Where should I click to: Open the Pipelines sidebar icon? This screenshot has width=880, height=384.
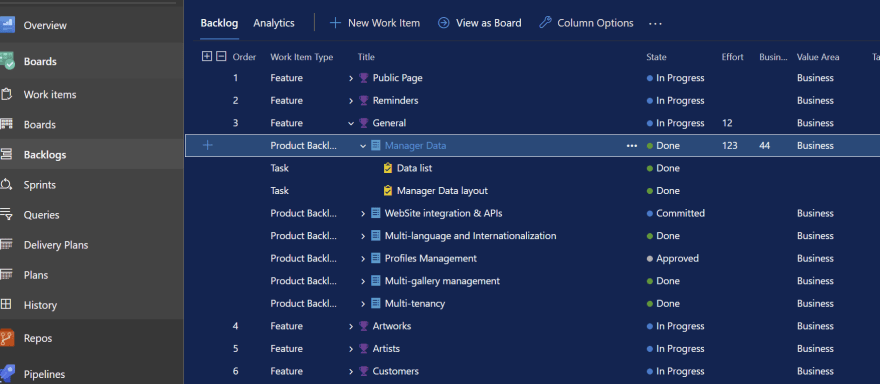6,374
